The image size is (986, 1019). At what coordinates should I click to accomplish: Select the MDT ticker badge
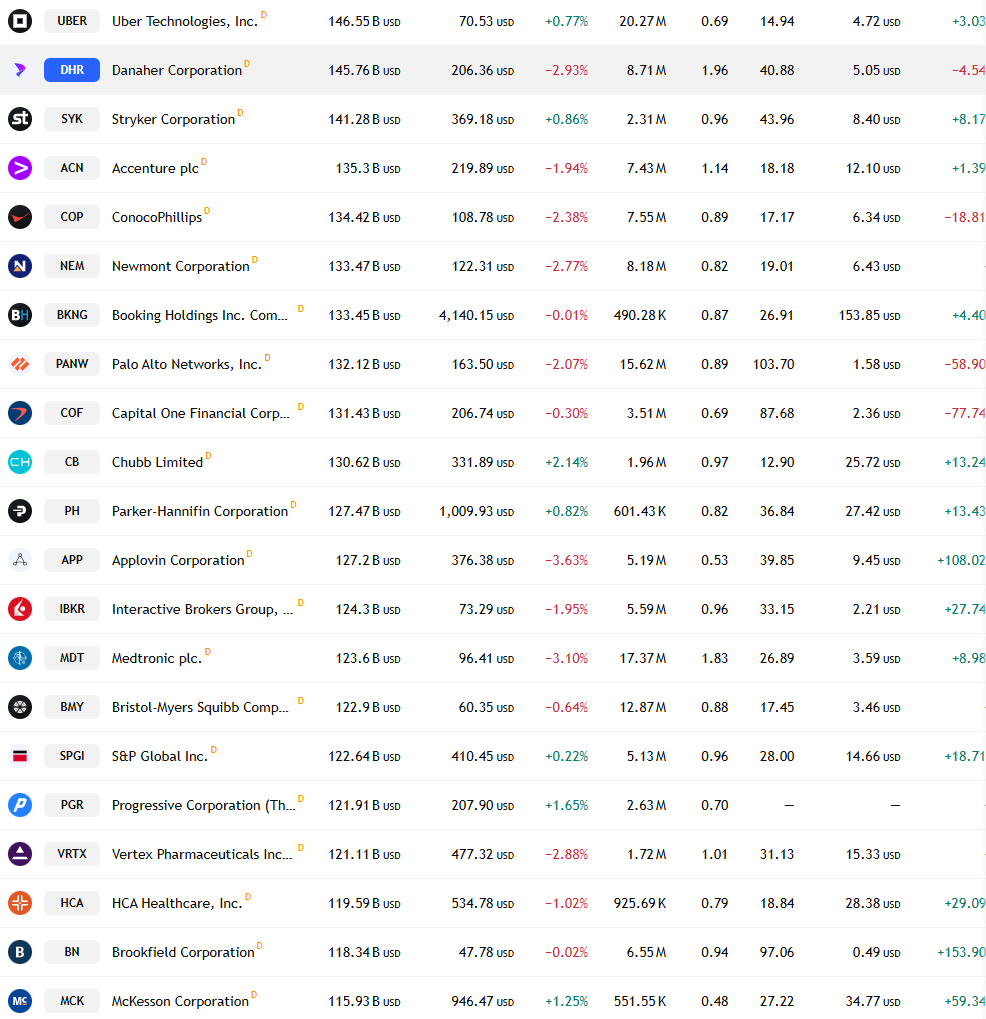pyautogui.click(x=72, y=658)
